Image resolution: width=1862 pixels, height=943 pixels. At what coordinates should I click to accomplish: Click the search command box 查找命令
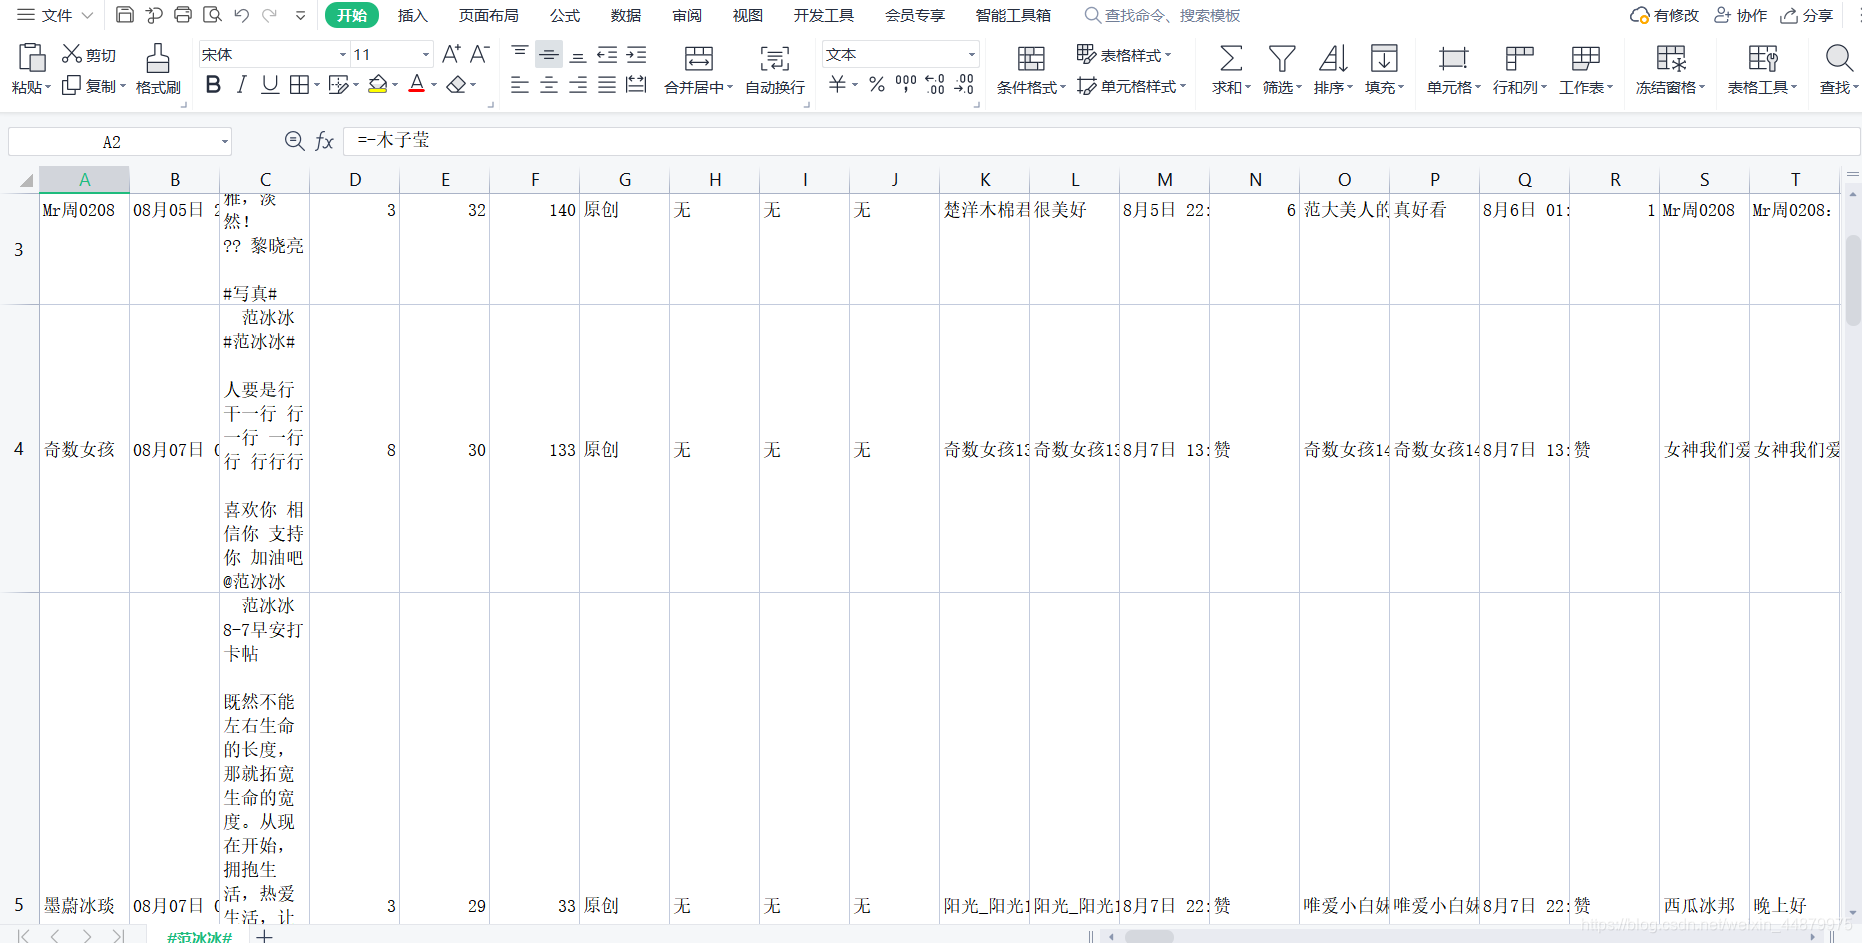click(1163, 15)
